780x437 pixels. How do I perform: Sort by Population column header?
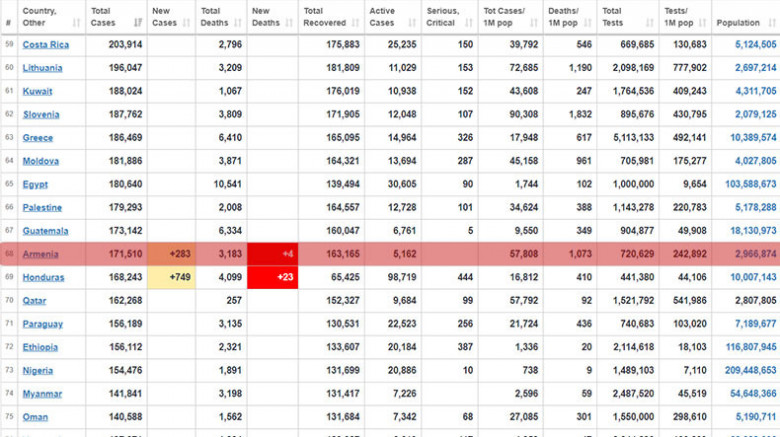[x=738, y=22]
